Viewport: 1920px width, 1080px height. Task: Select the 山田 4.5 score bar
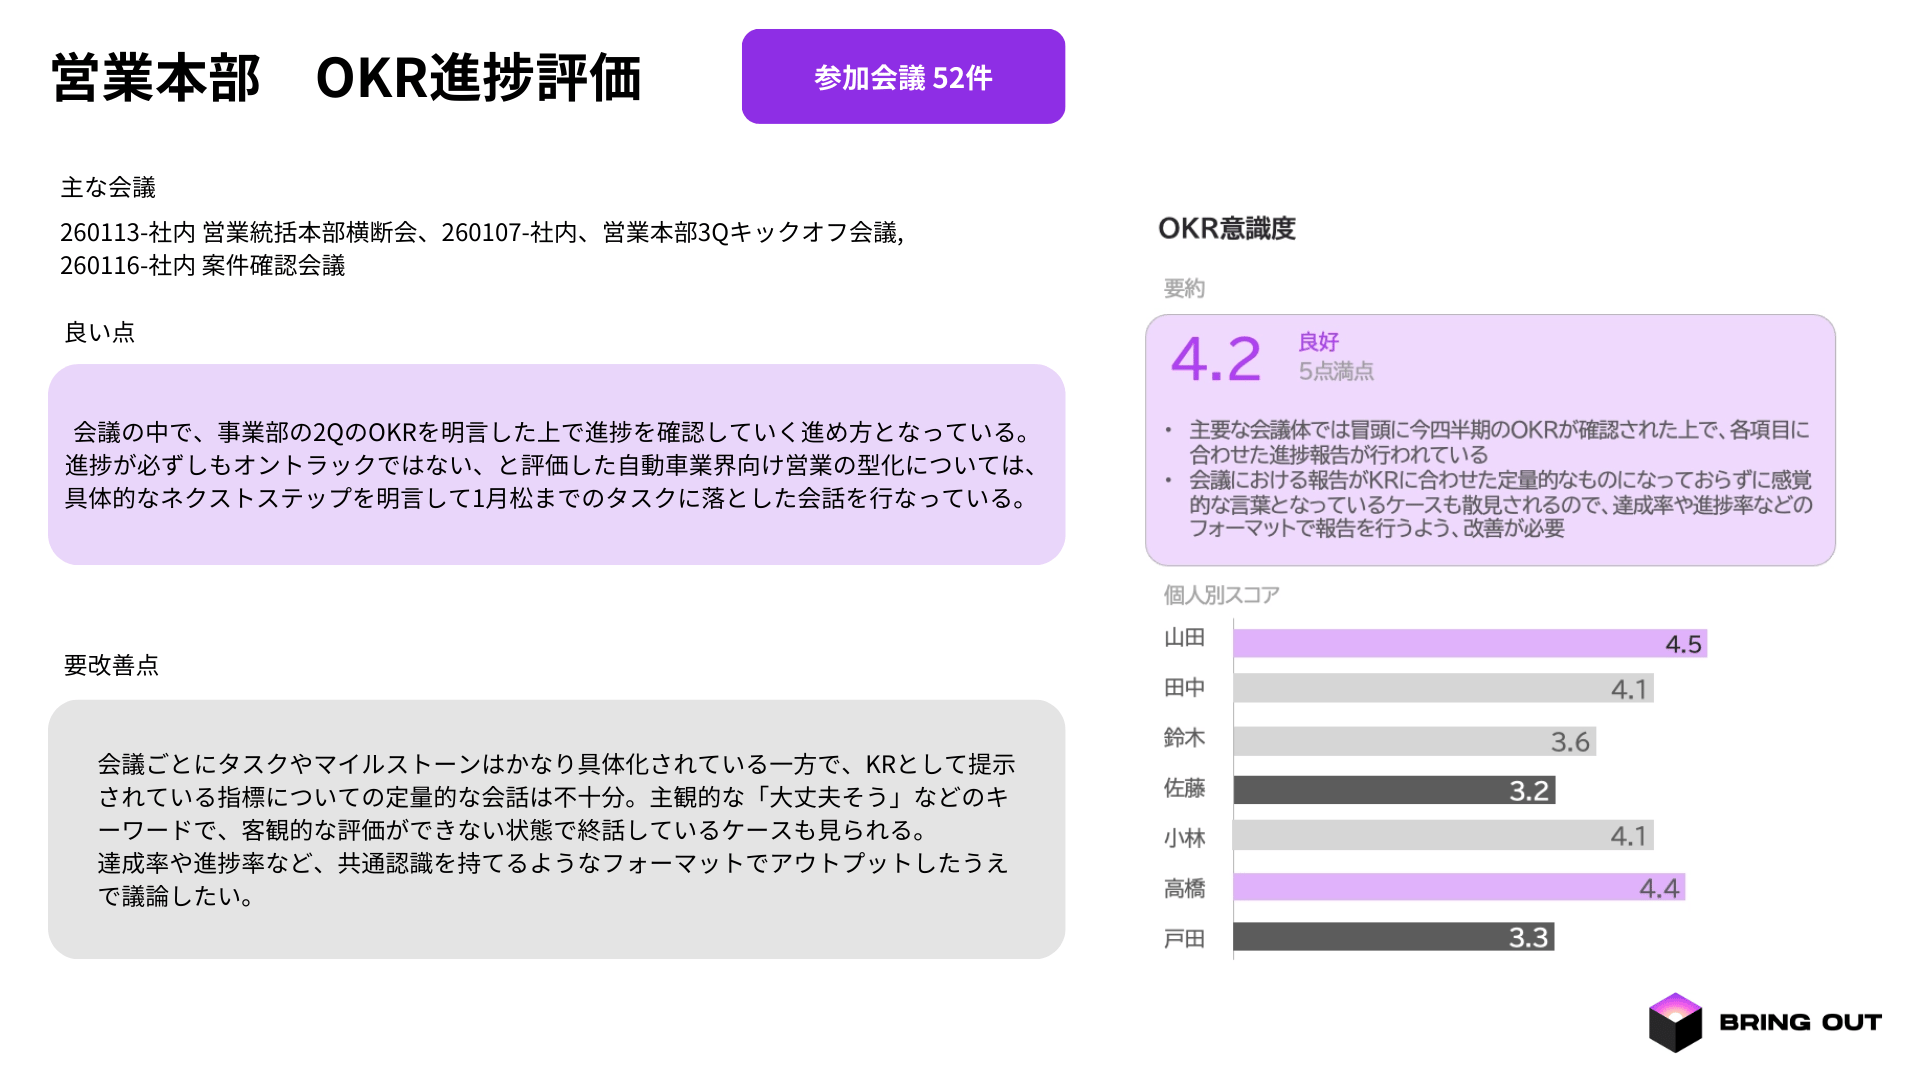click(1469, 643)
